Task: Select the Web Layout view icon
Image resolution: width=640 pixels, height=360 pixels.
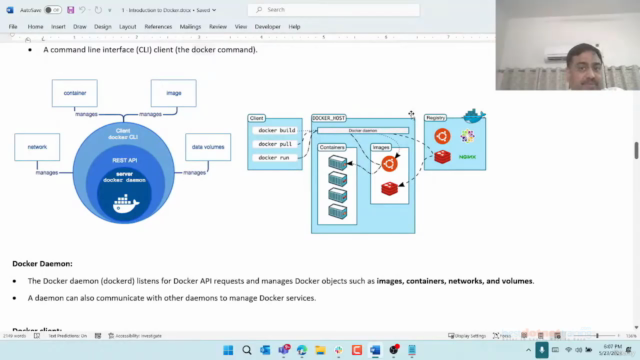Action: (557, 336)
